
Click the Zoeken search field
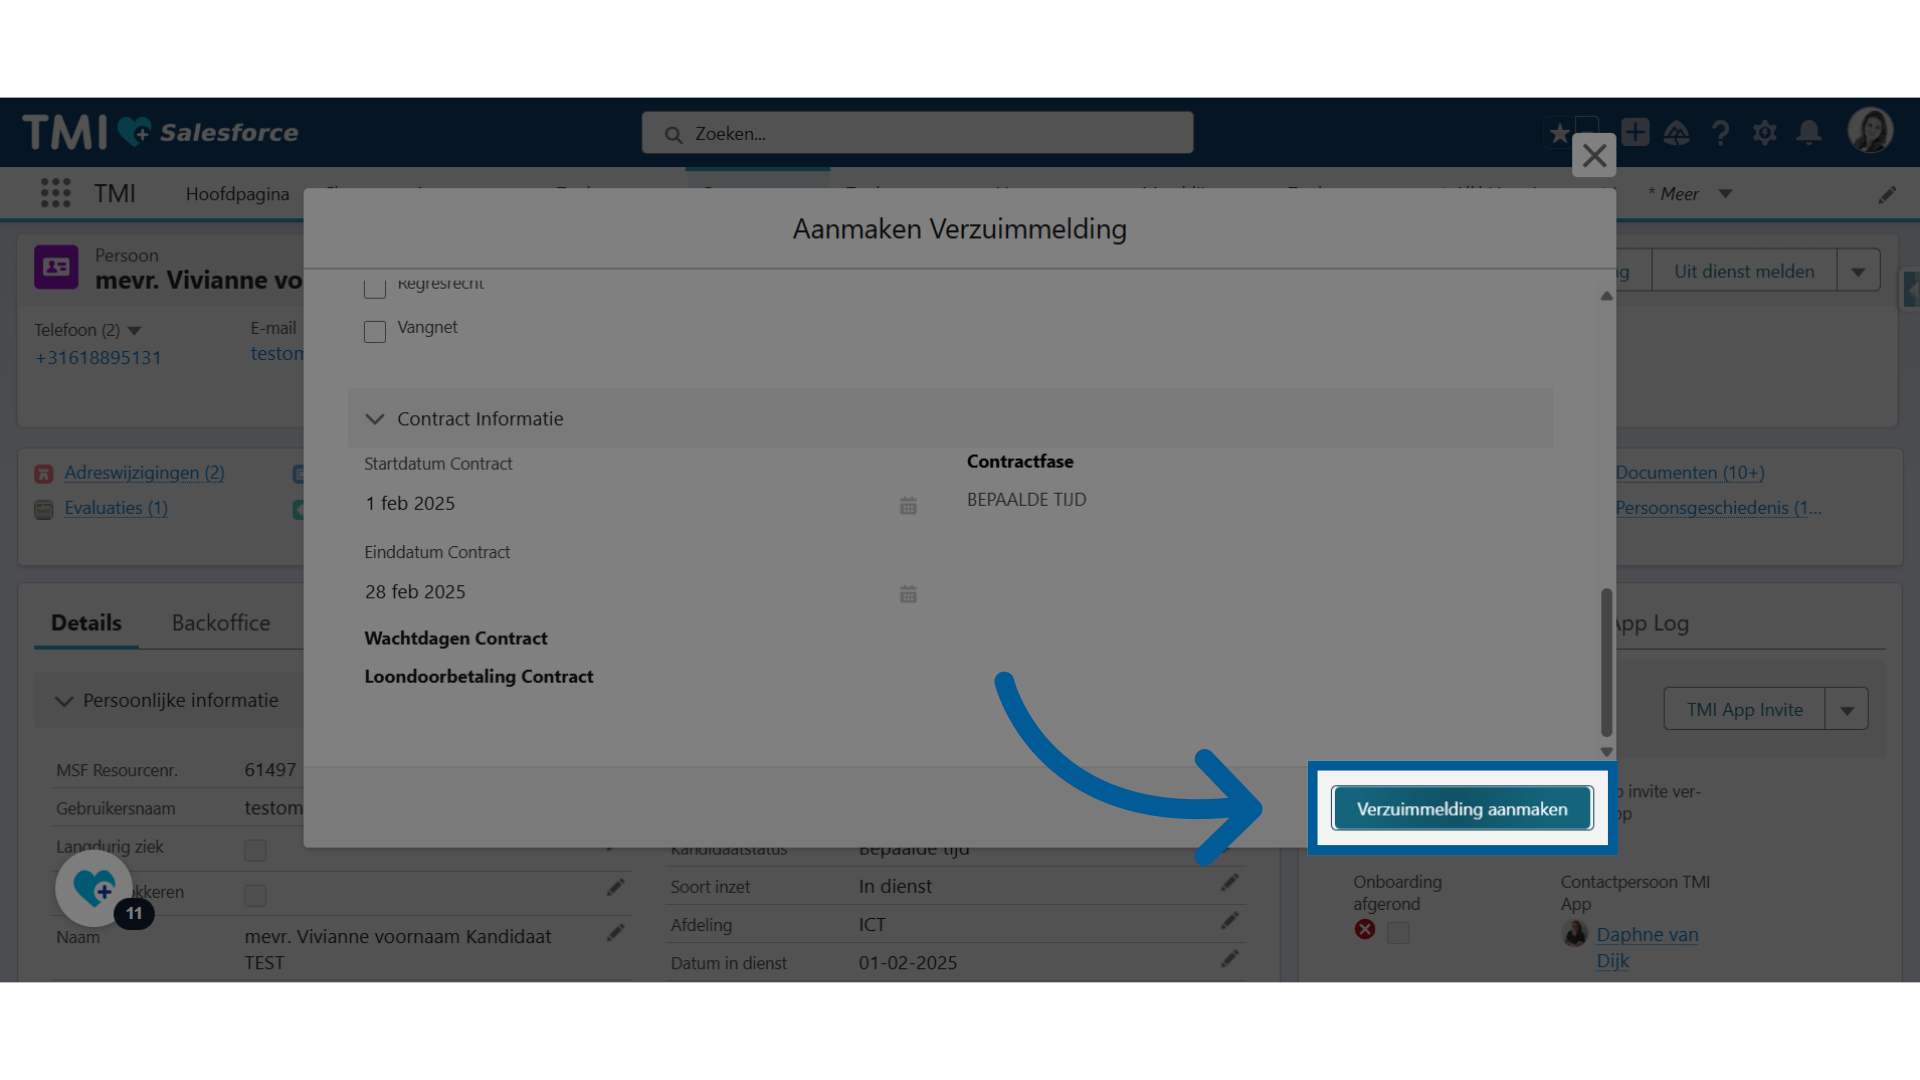(x=917, y=134)
